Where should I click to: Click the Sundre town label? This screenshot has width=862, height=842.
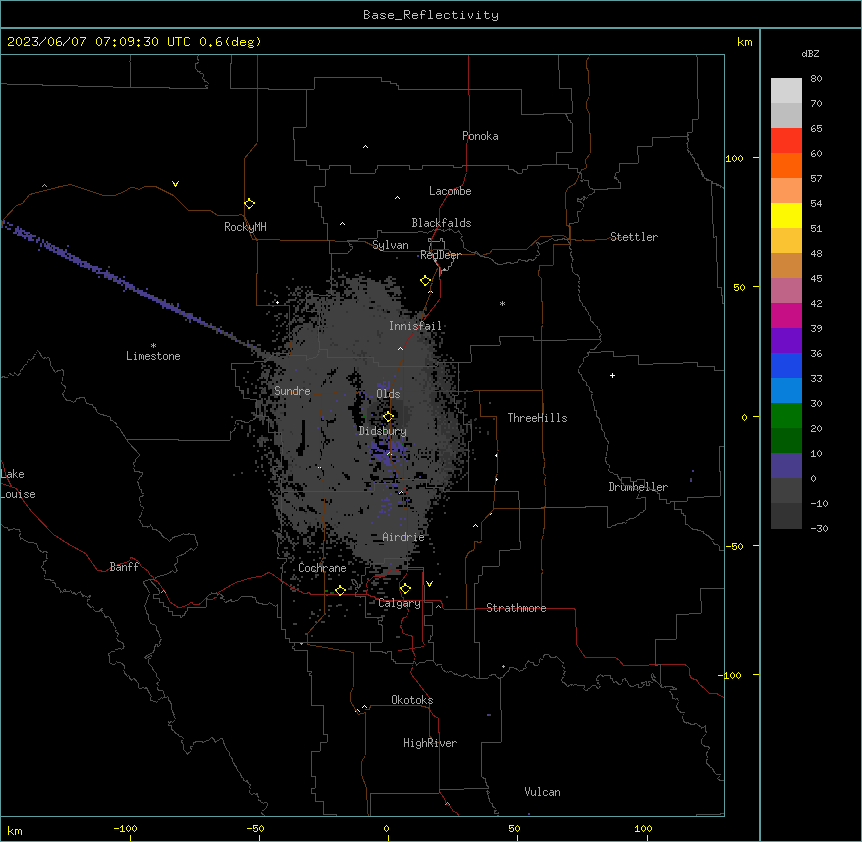(292, 391)
